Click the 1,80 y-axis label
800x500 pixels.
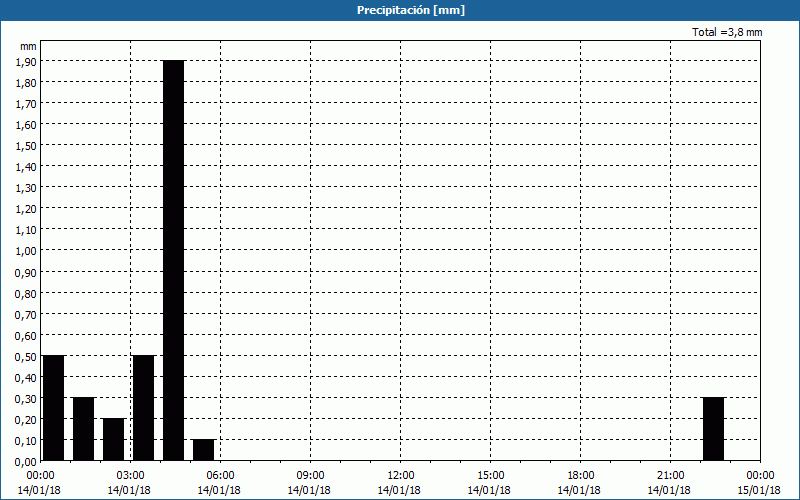26,83
